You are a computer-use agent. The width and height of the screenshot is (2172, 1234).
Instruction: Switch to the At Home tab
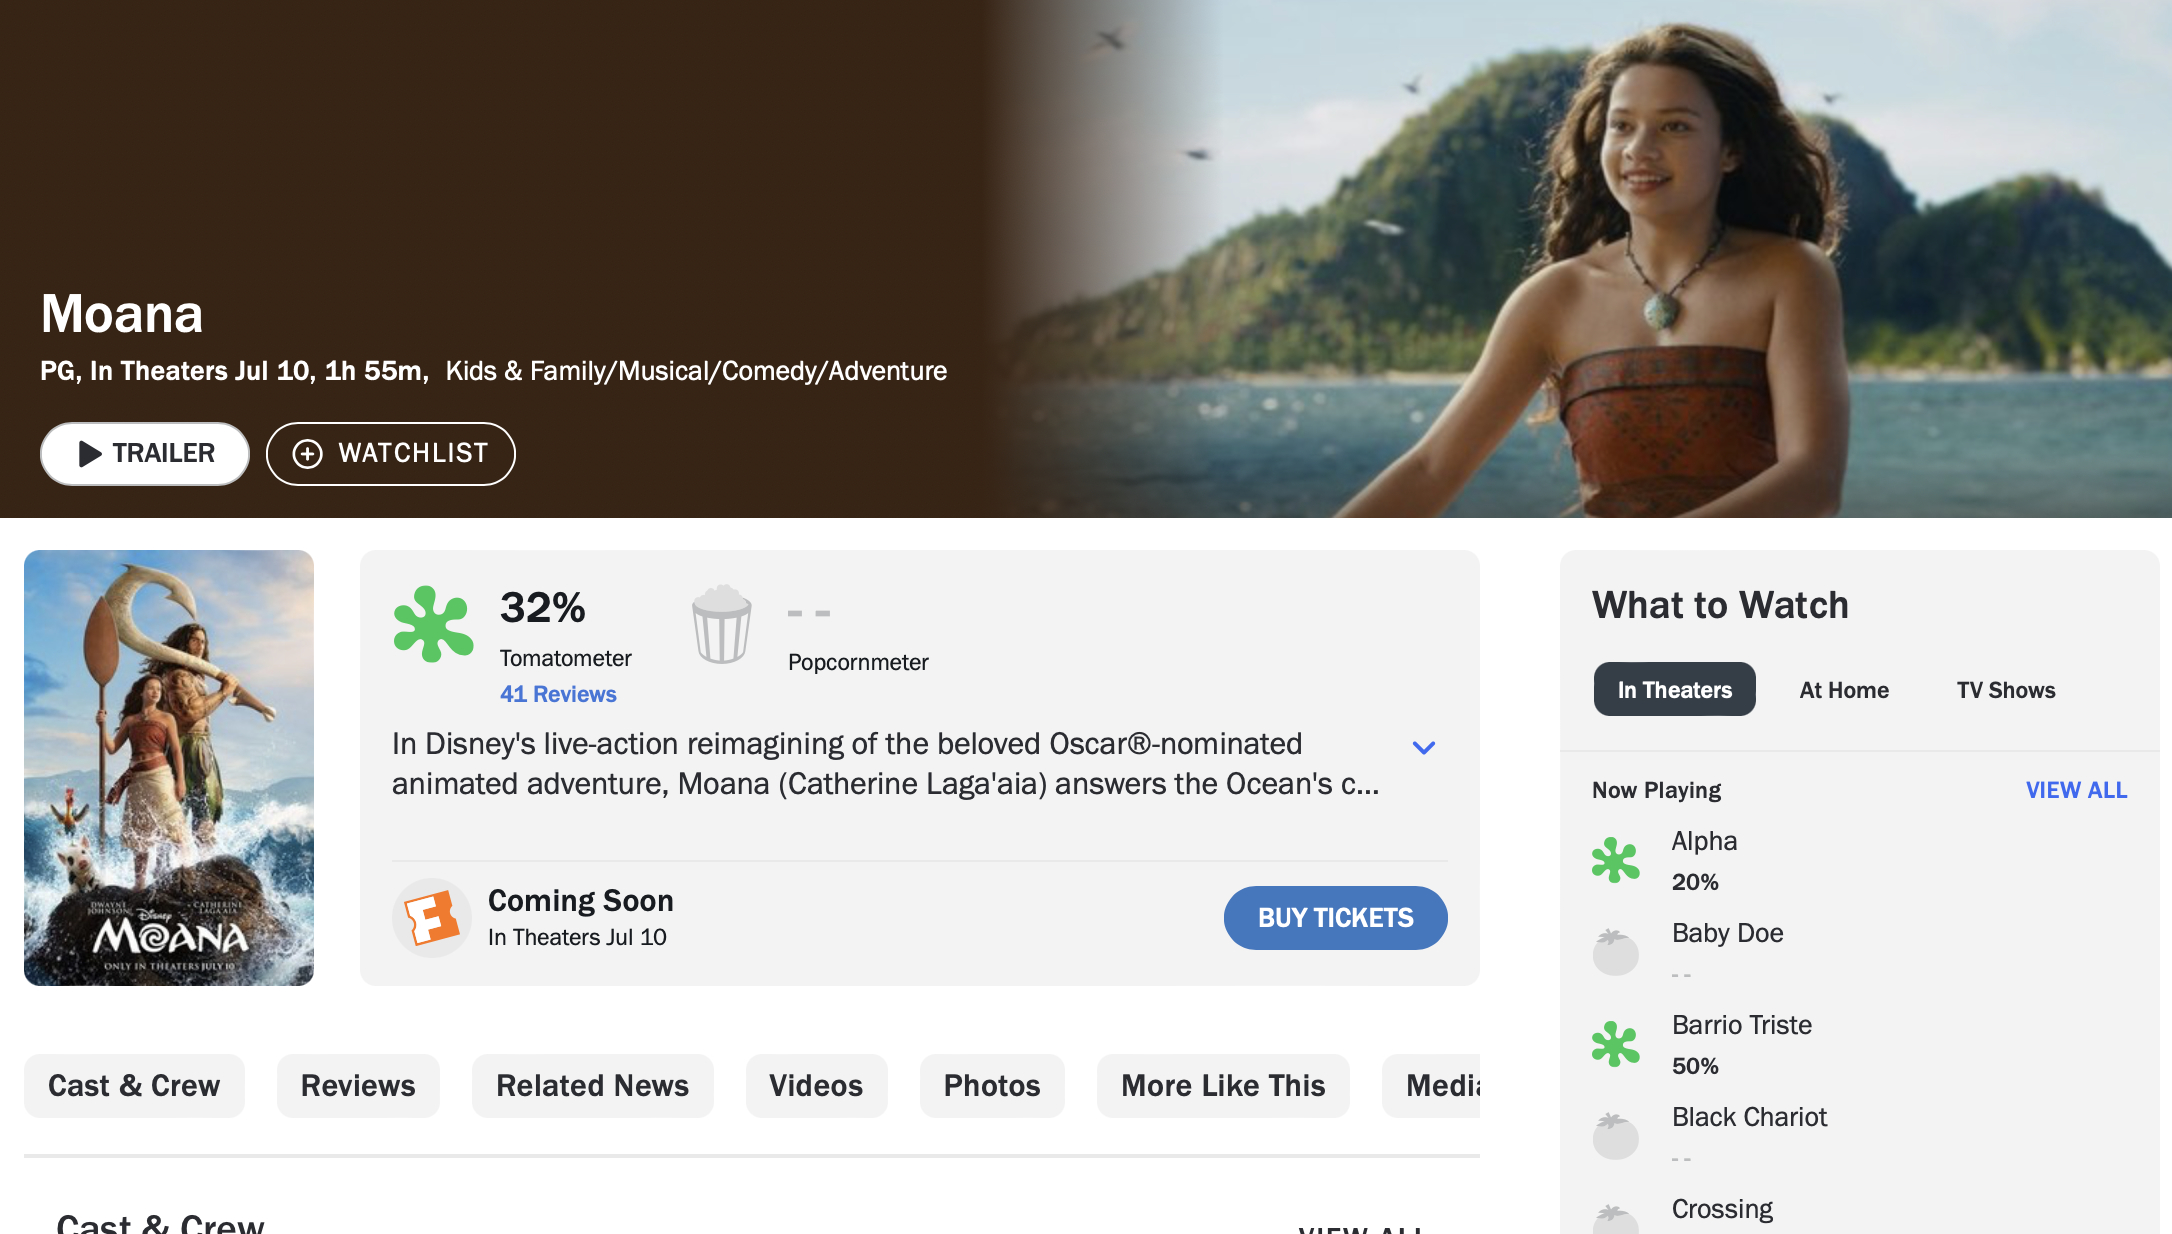pyautogui.click(x=1844, y=690)
